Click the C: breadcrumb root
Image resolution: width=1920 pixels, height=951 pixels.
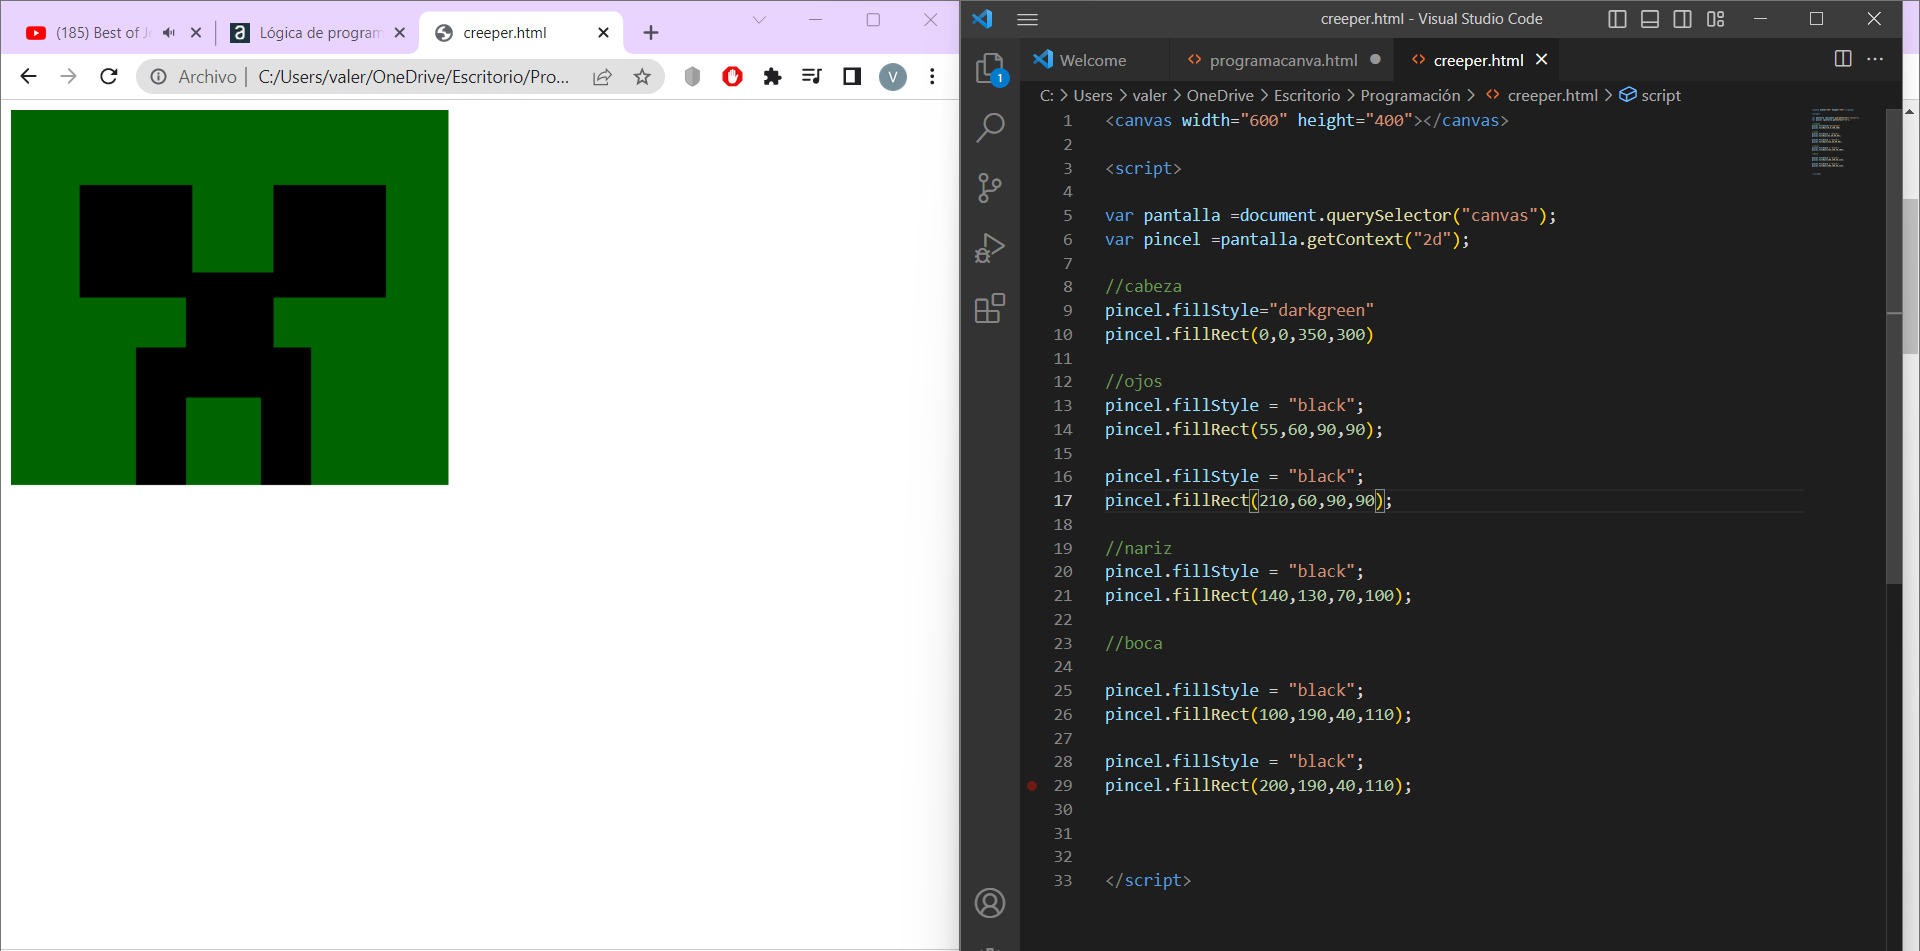[1046, 95]
